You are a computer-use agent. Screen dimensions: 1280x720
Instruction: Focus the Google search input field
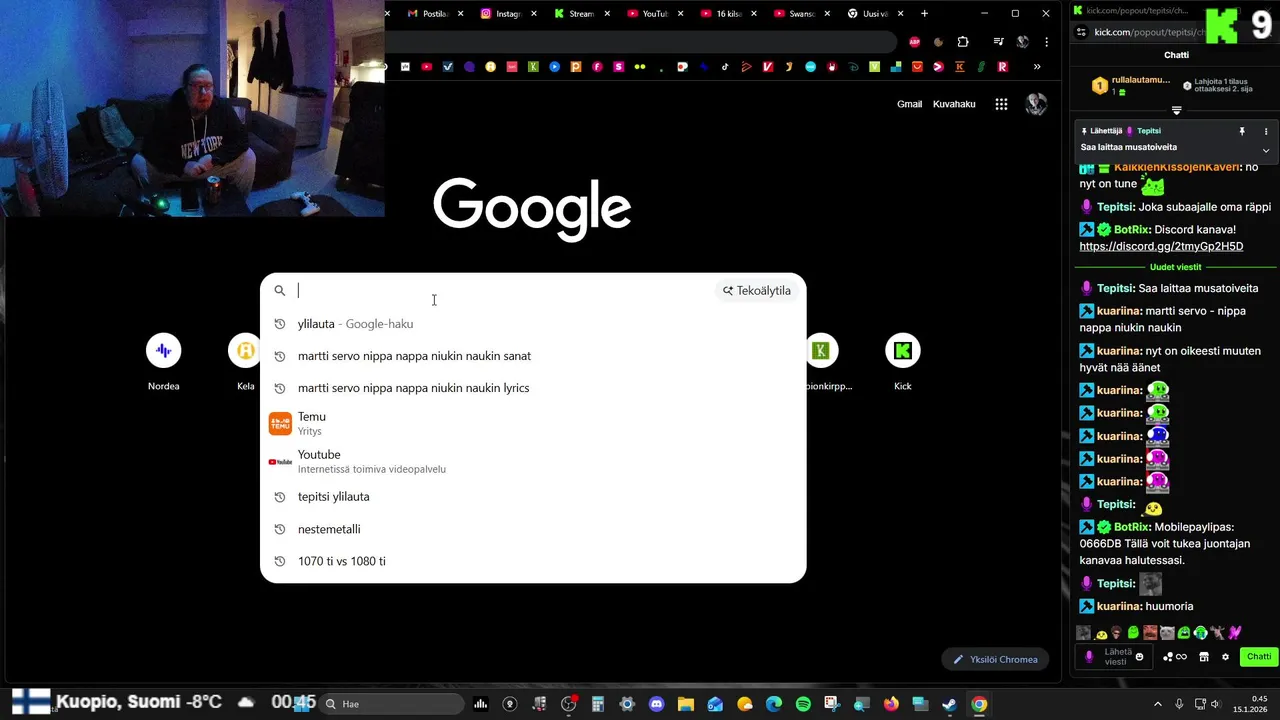(x=500, y=290)
